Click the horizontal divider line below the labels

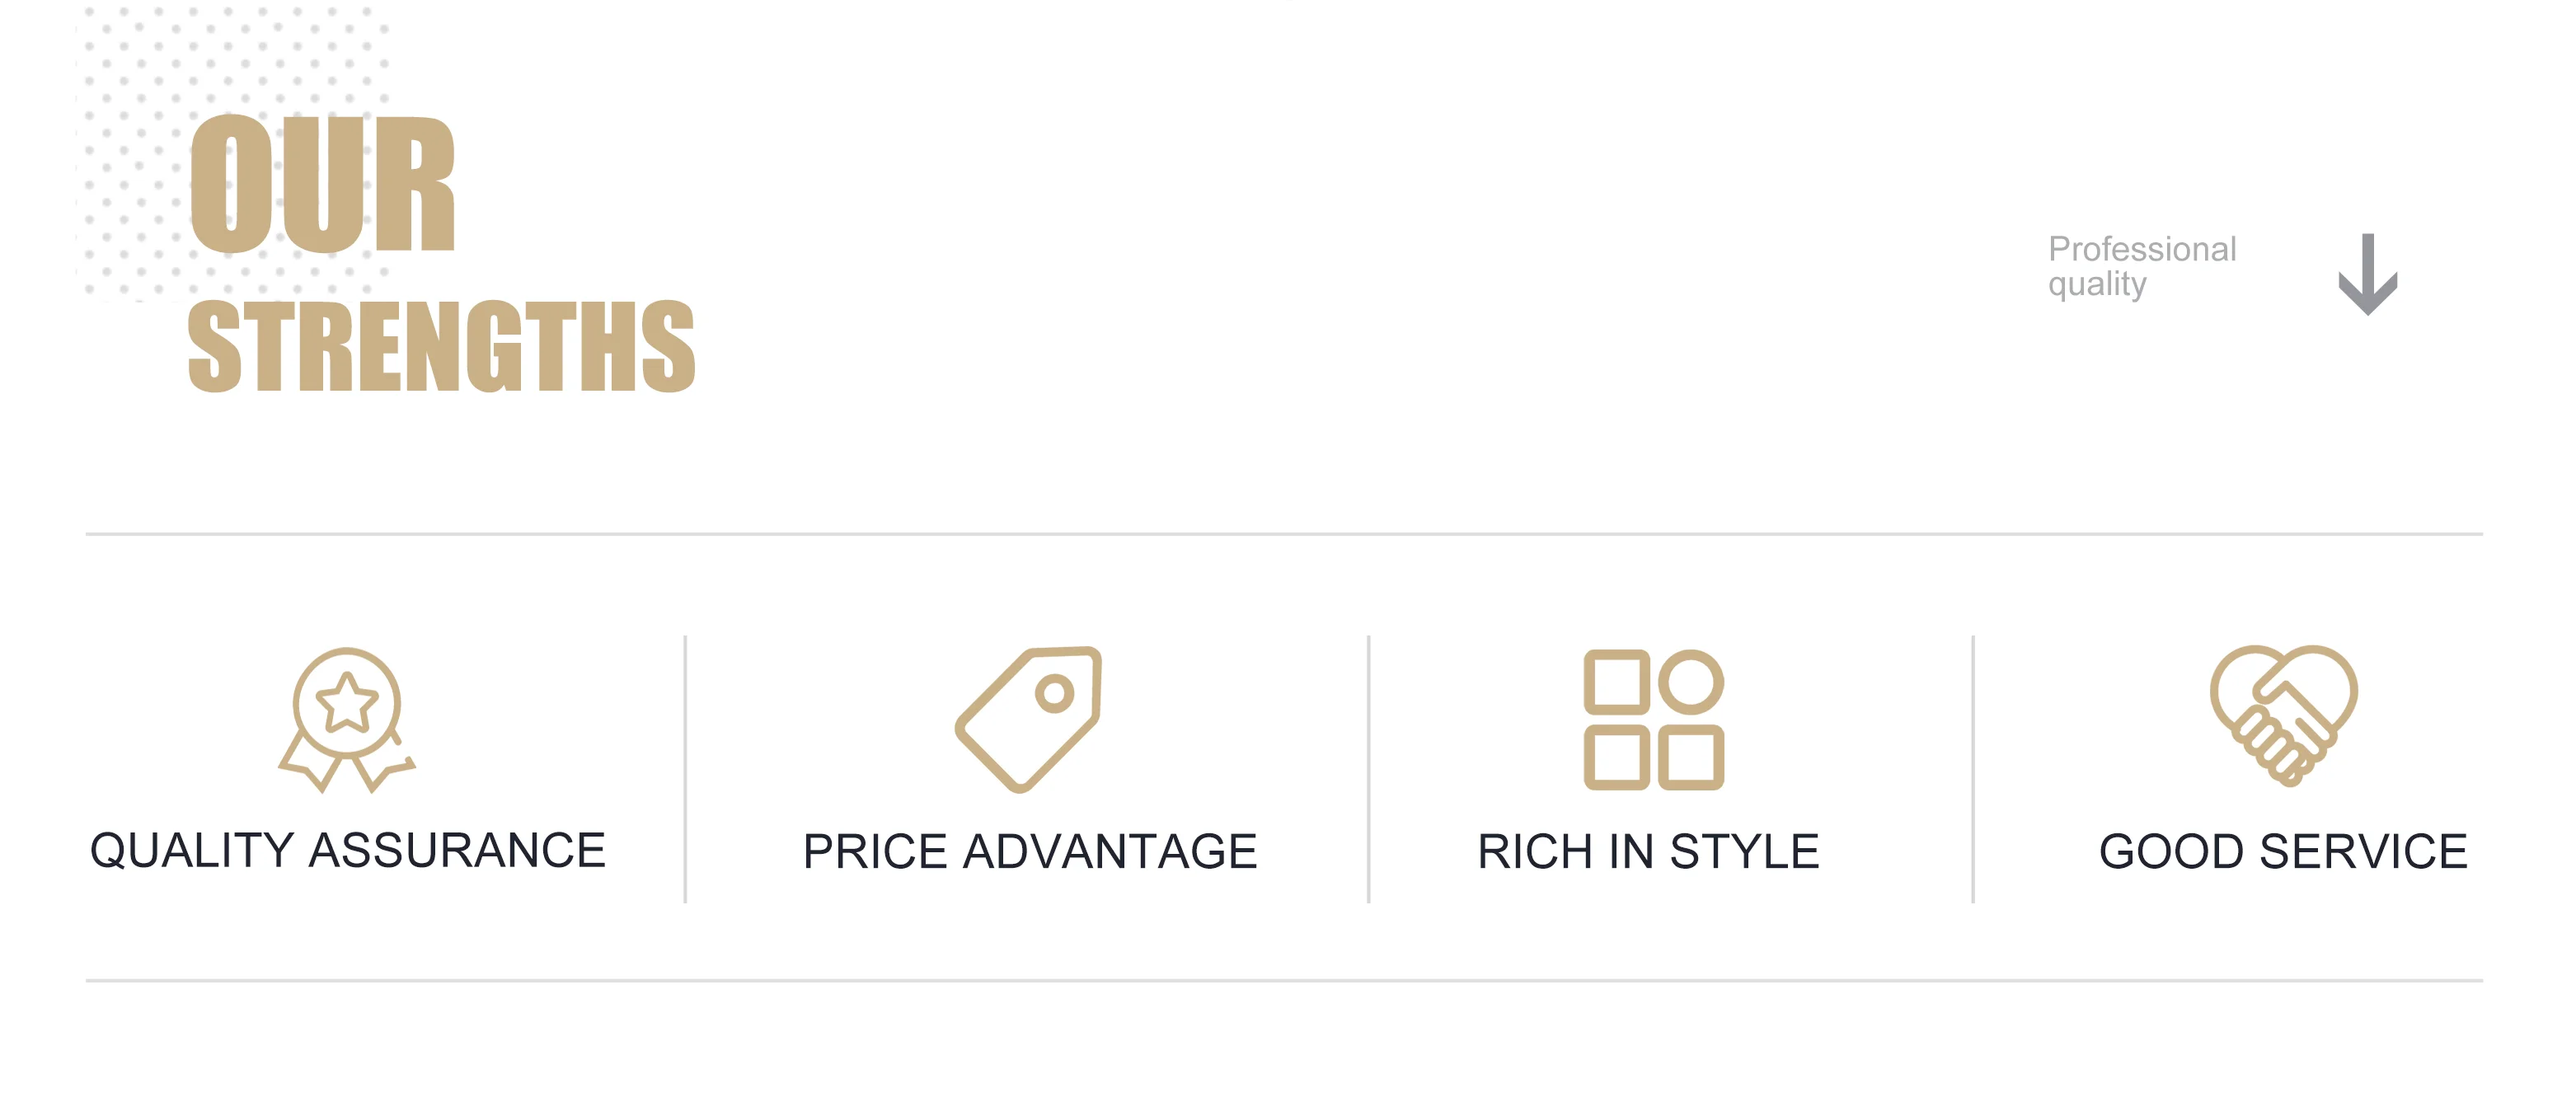pyautogui.click(x=1283, y=981)
